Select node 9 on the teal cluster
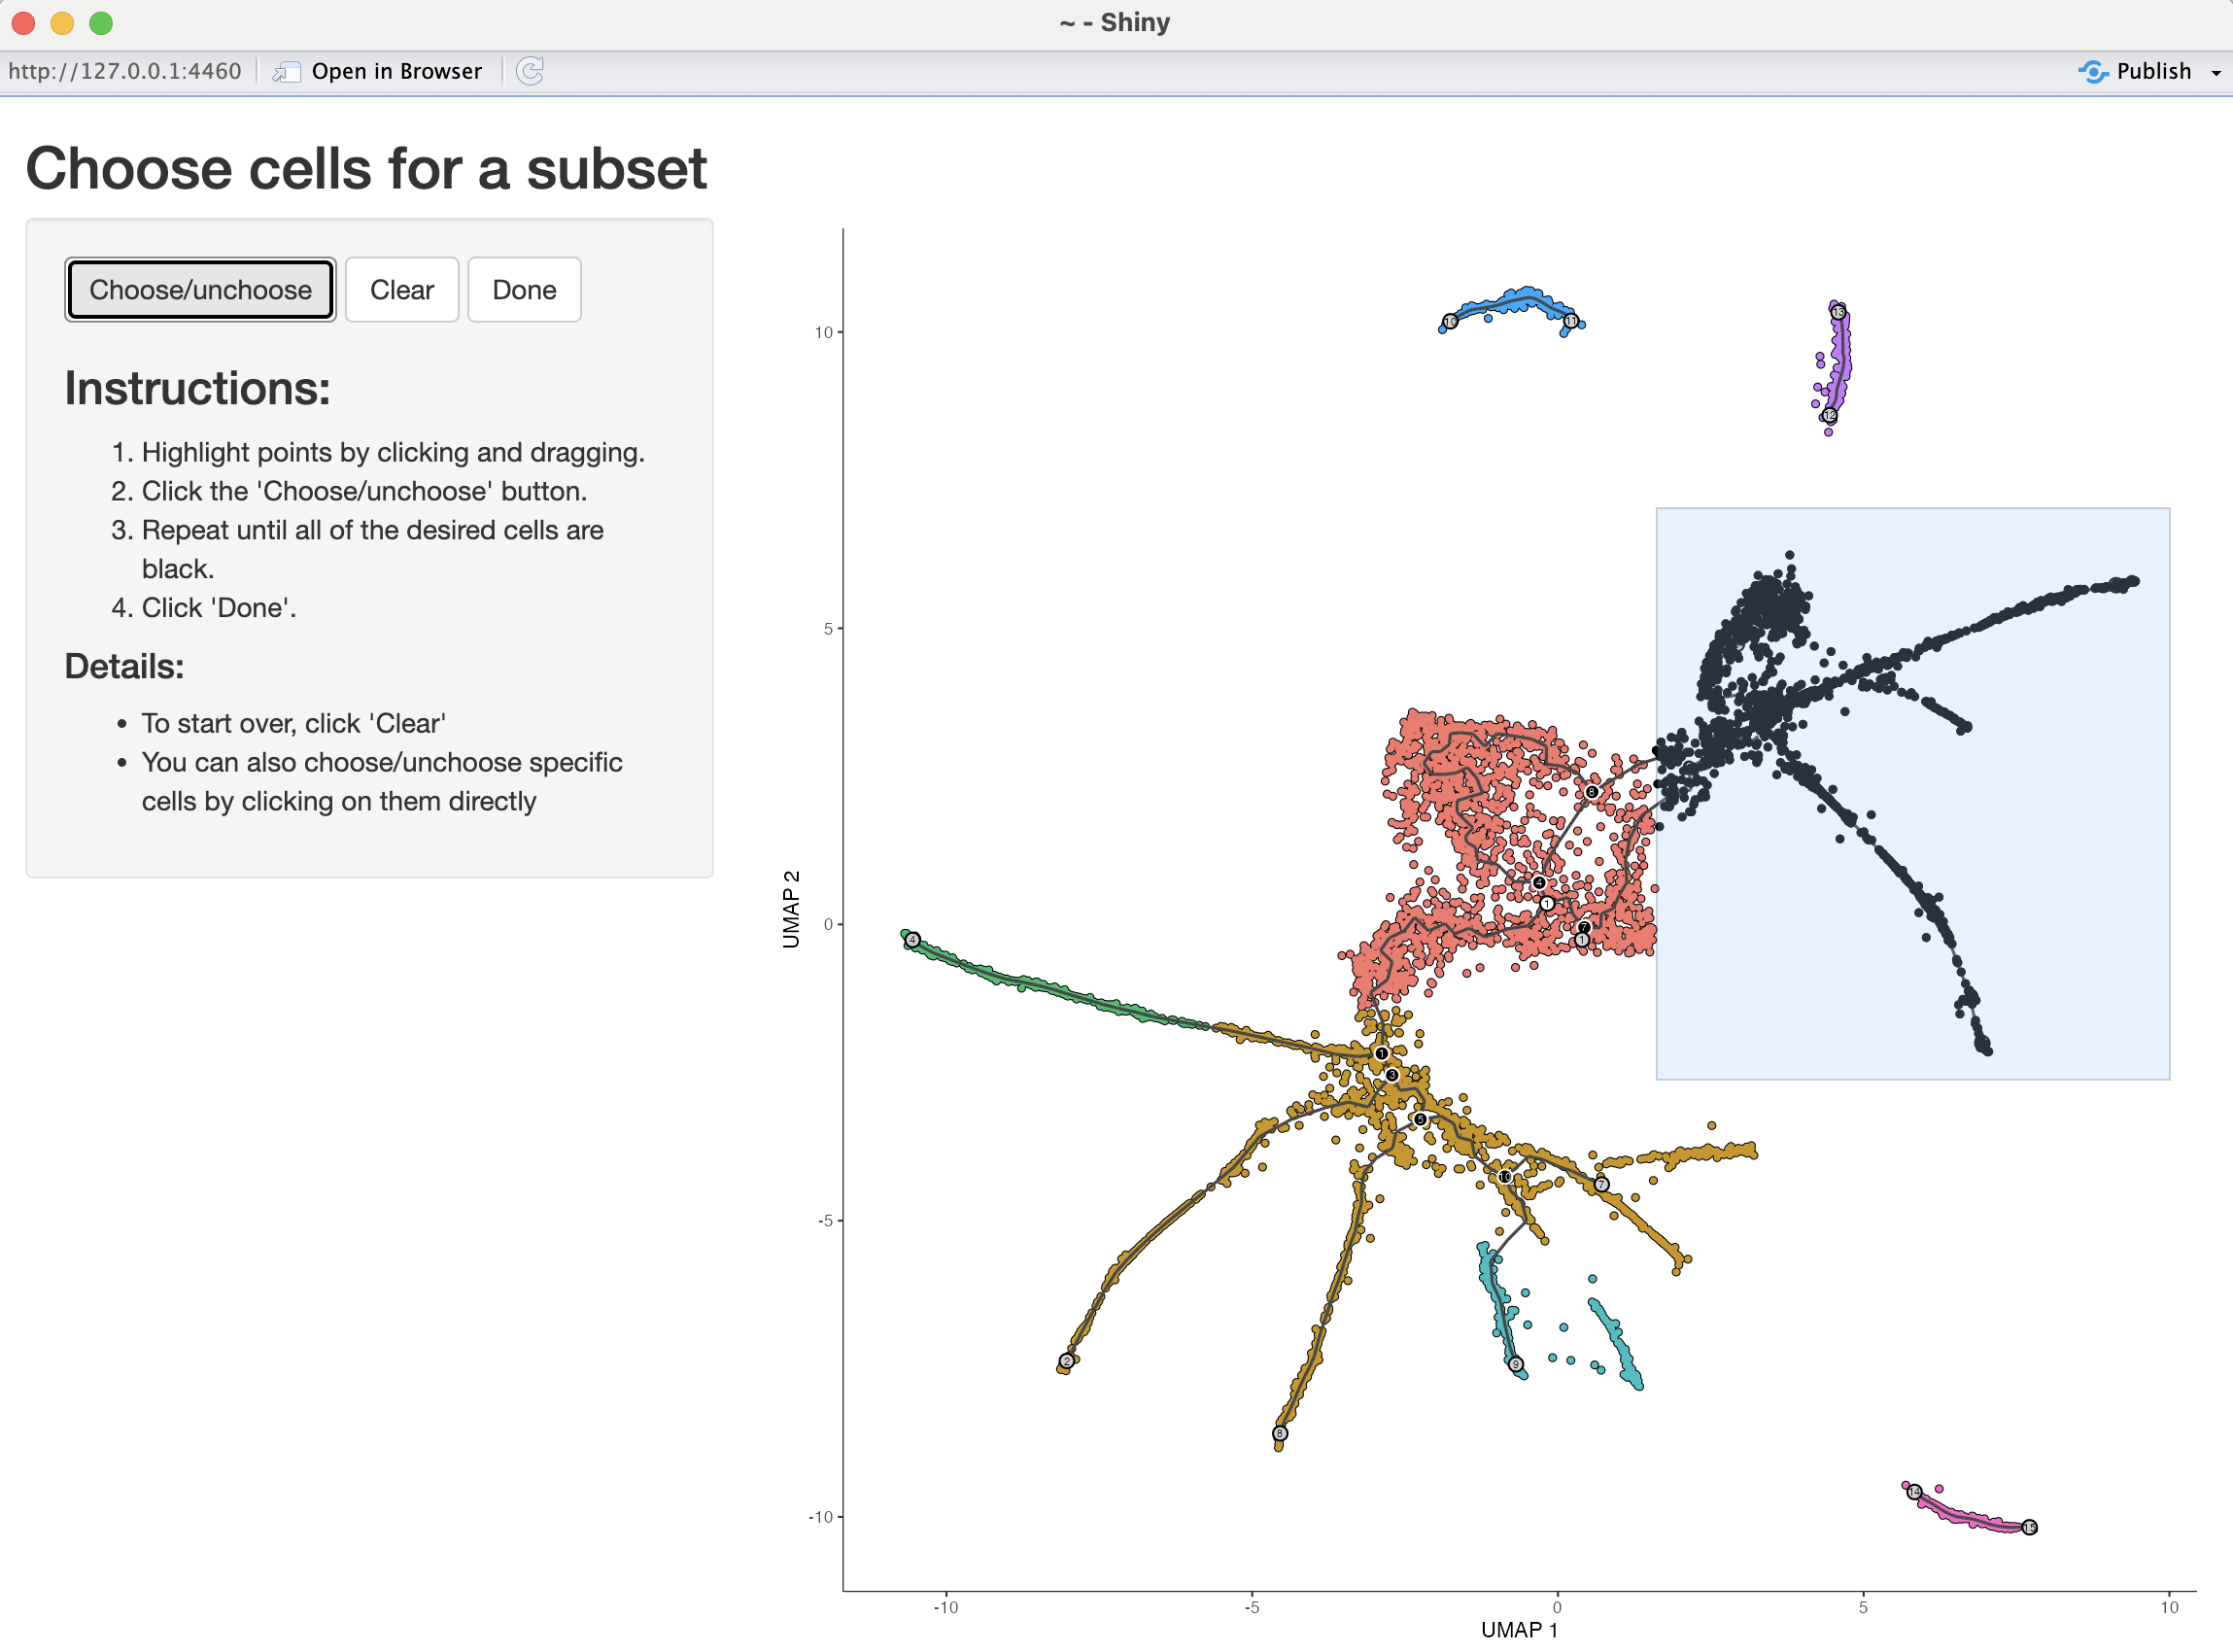Screen dimensions: 2233x1652 [x=1516, y=1364]
